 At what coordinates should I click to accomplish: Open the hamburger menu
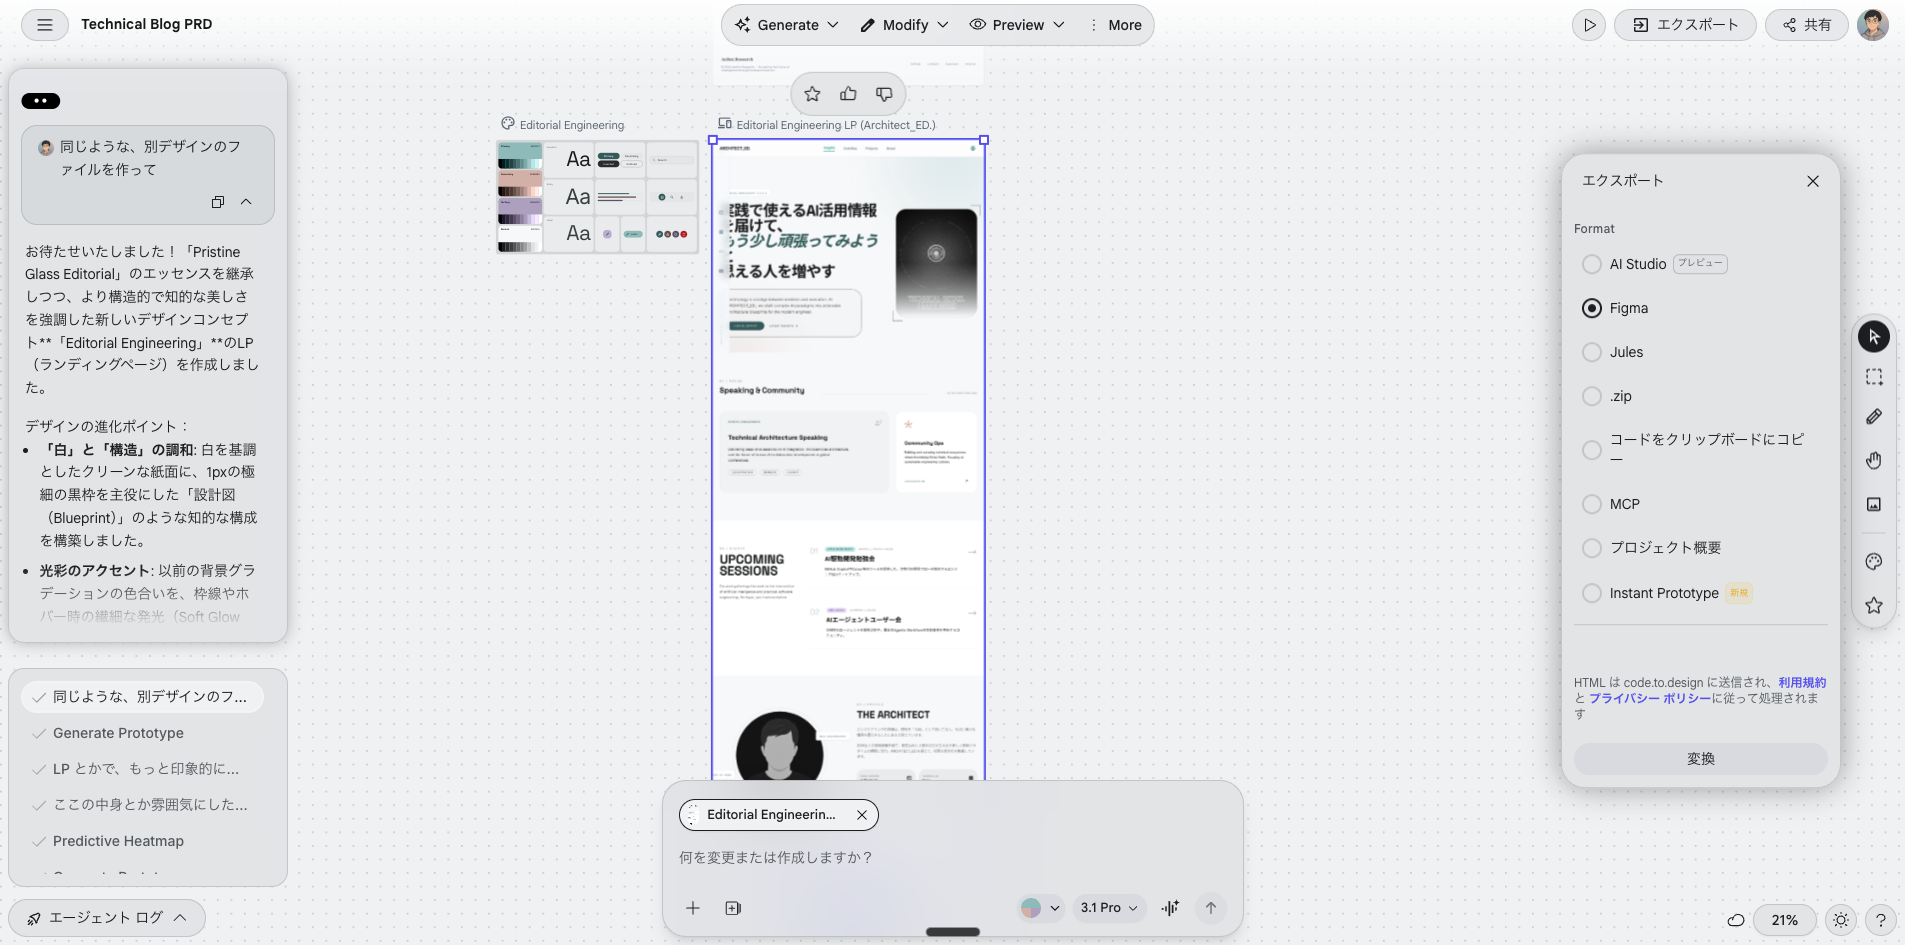coord(45,25)
